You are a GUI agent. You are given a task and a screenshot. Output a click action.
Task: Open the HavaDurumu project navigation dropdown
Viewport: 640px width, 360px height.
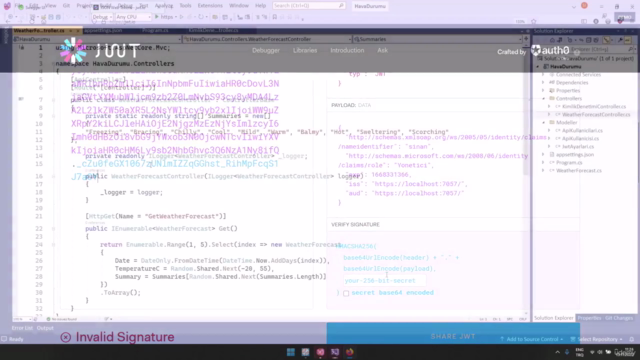coord(97,39)
